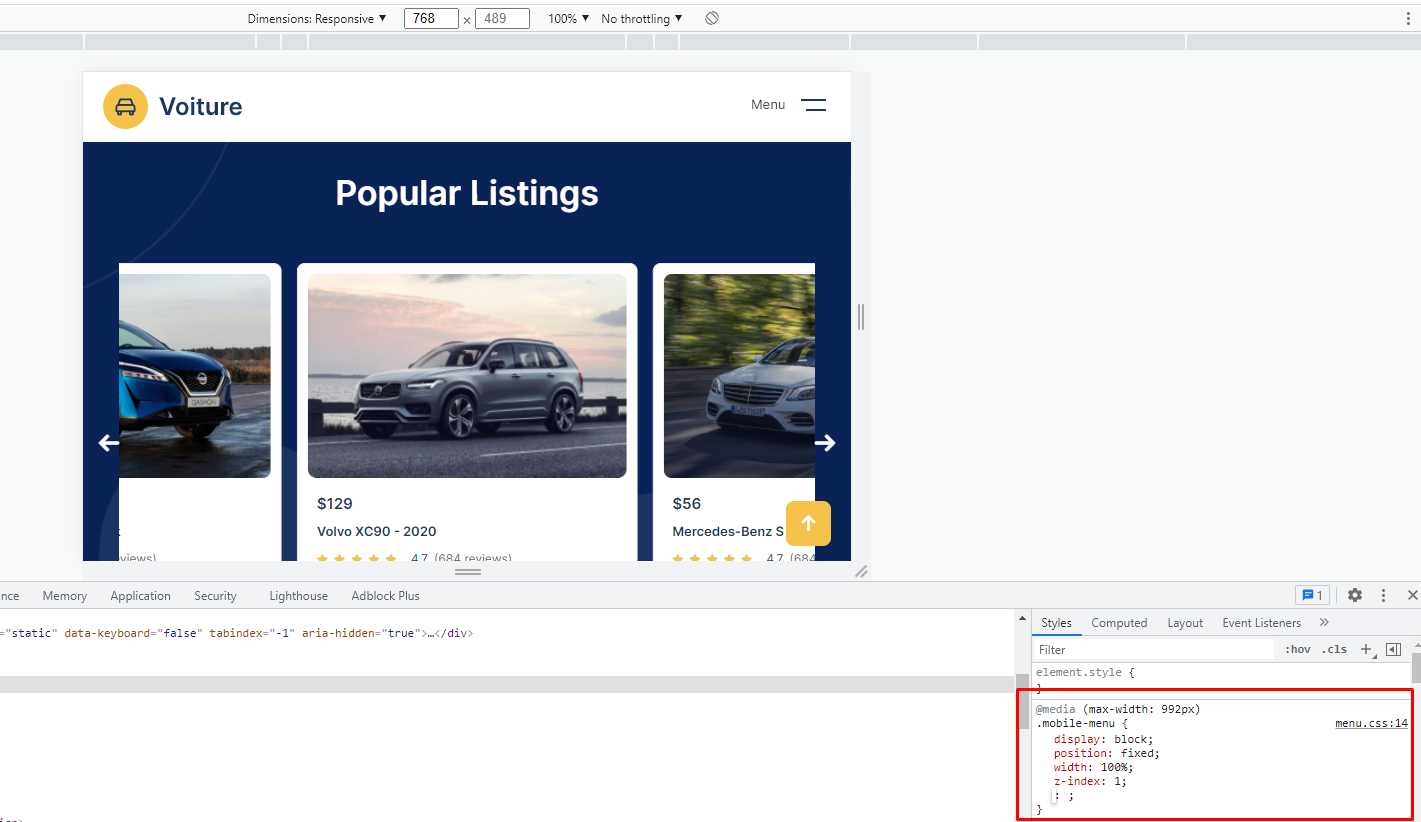Toggle the .cls element classes panel
Screen dimensions: 1421x822
[1334, 650]
